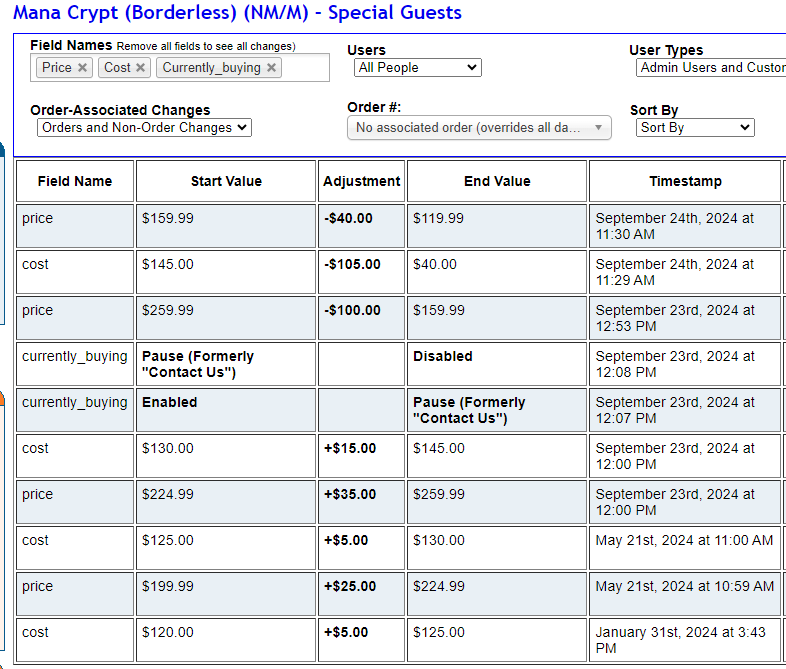Click the Price tag label in Field Names
786x669 pixels.
pos(57,68)
